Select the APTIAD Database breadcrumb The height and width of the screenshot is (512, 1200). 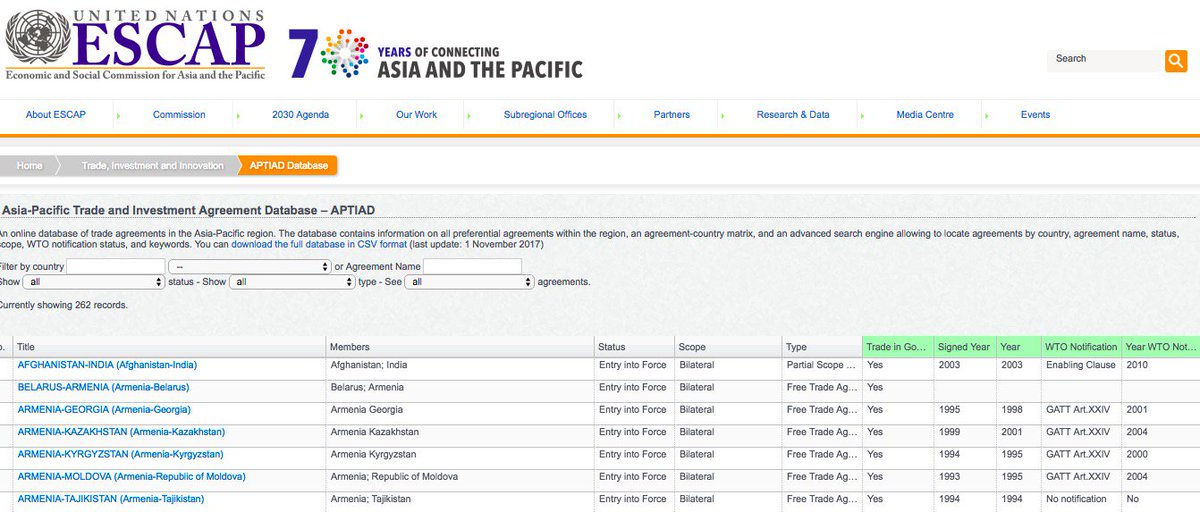click(289, 166)
